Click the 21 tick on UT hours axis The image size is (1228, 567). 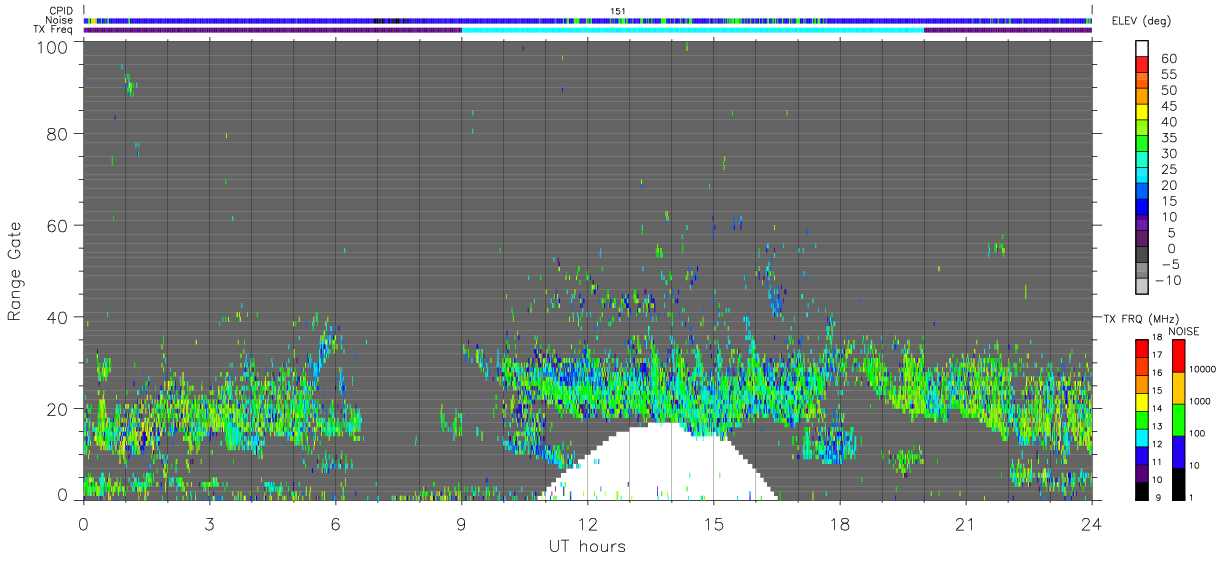pos(966,524)
